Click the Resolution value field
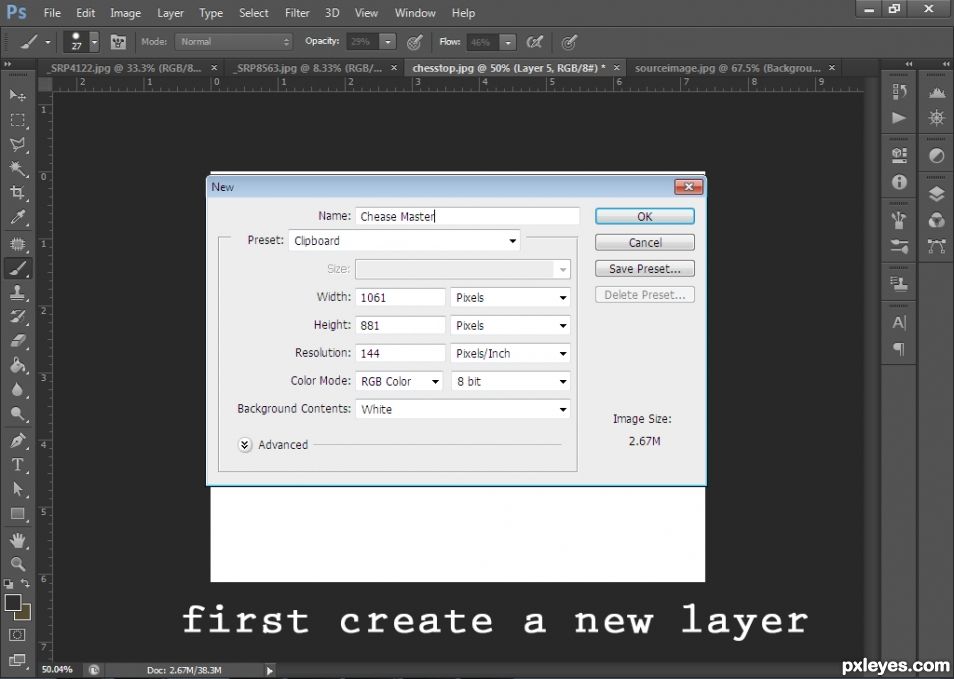This screenshot has width=954, height=679. click(400, 353)
